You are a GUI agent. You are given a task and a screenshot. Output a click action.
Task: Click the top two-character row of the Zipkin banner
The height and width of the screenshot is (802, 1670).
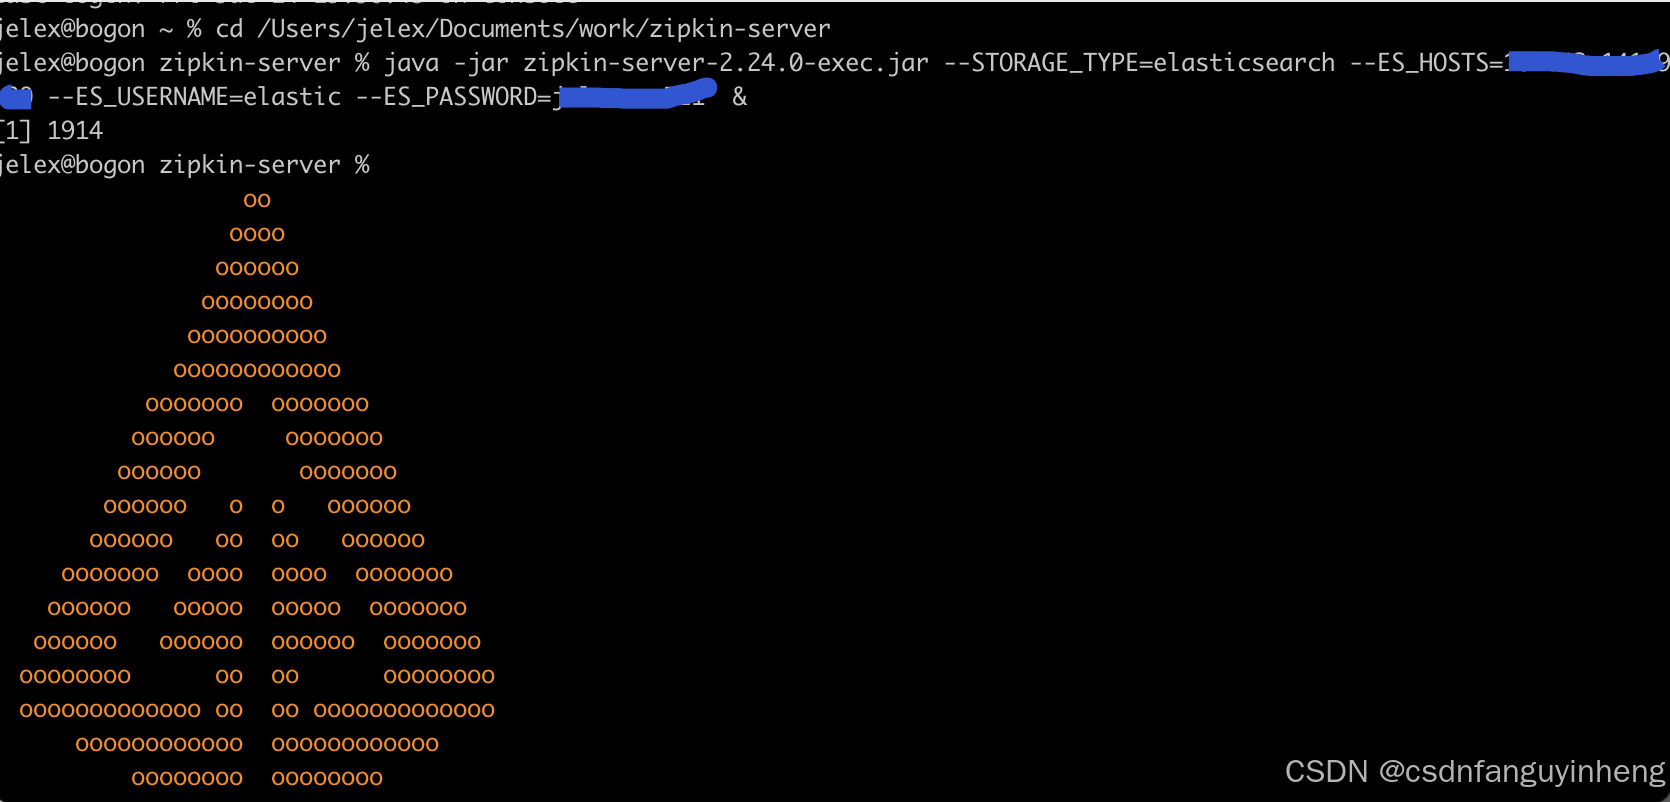click(x=257, y=201)
